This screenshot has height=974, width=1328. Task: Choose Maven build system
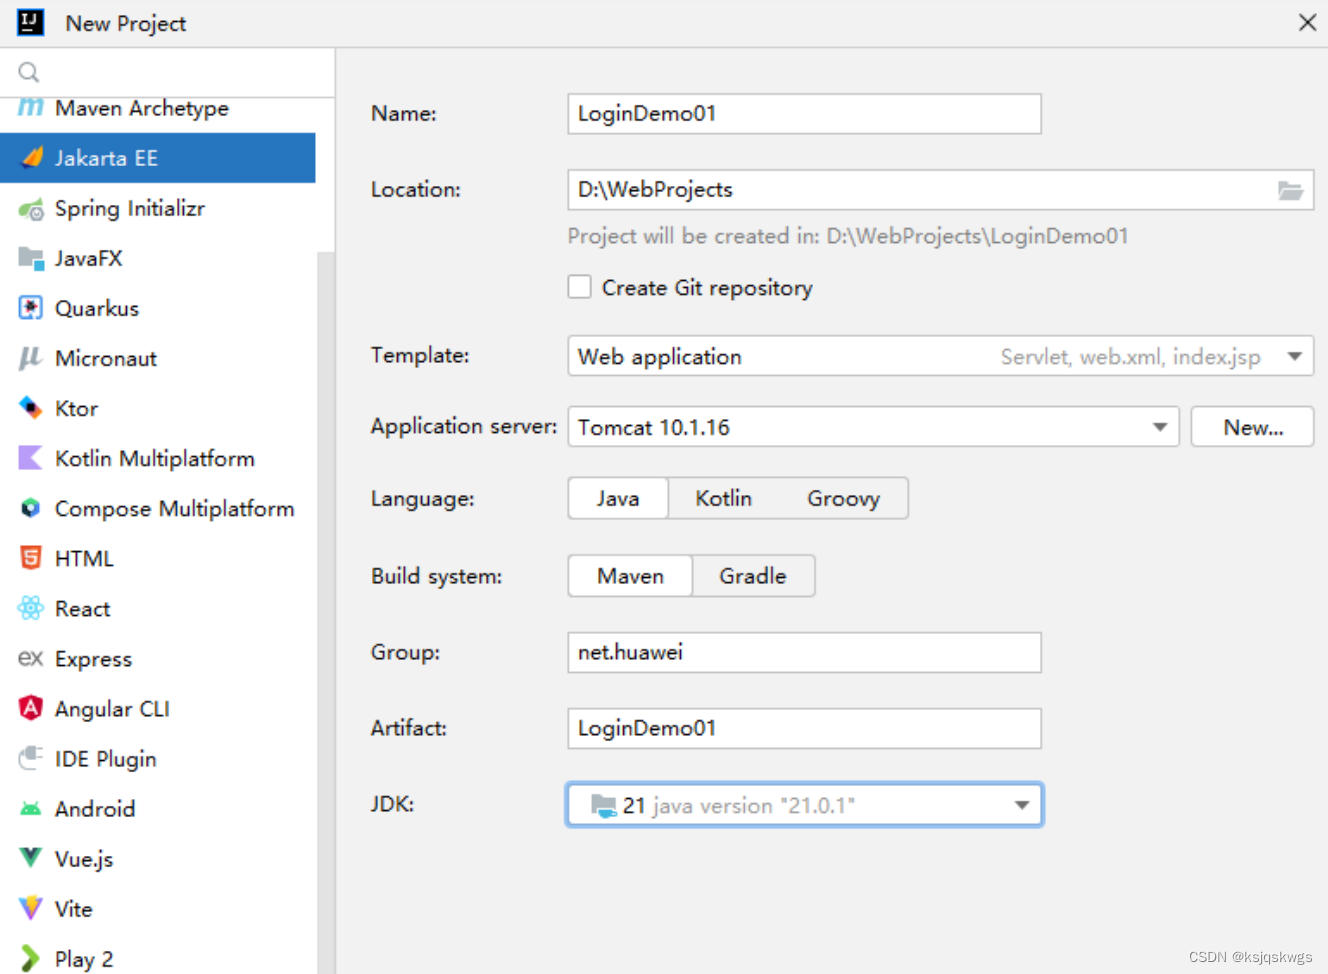630,576
